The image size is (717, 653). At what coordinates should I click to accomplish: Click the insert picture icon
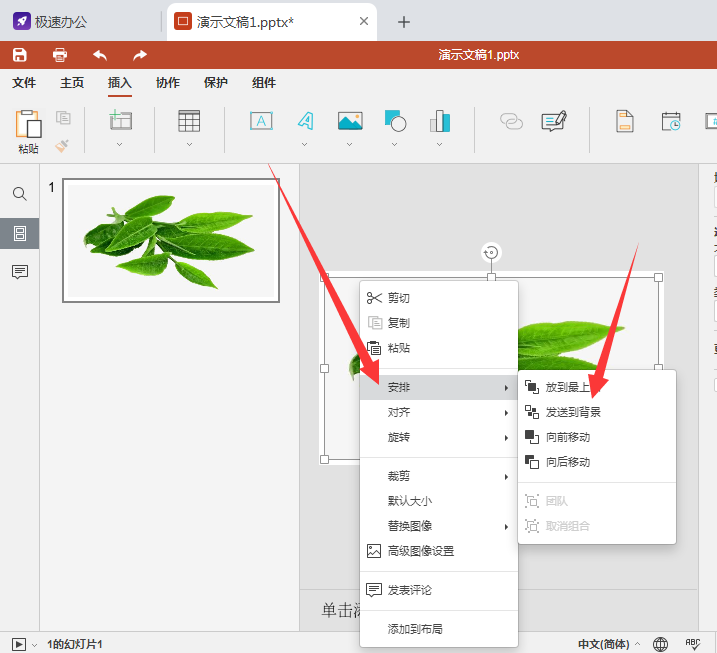tap(349, 121)
